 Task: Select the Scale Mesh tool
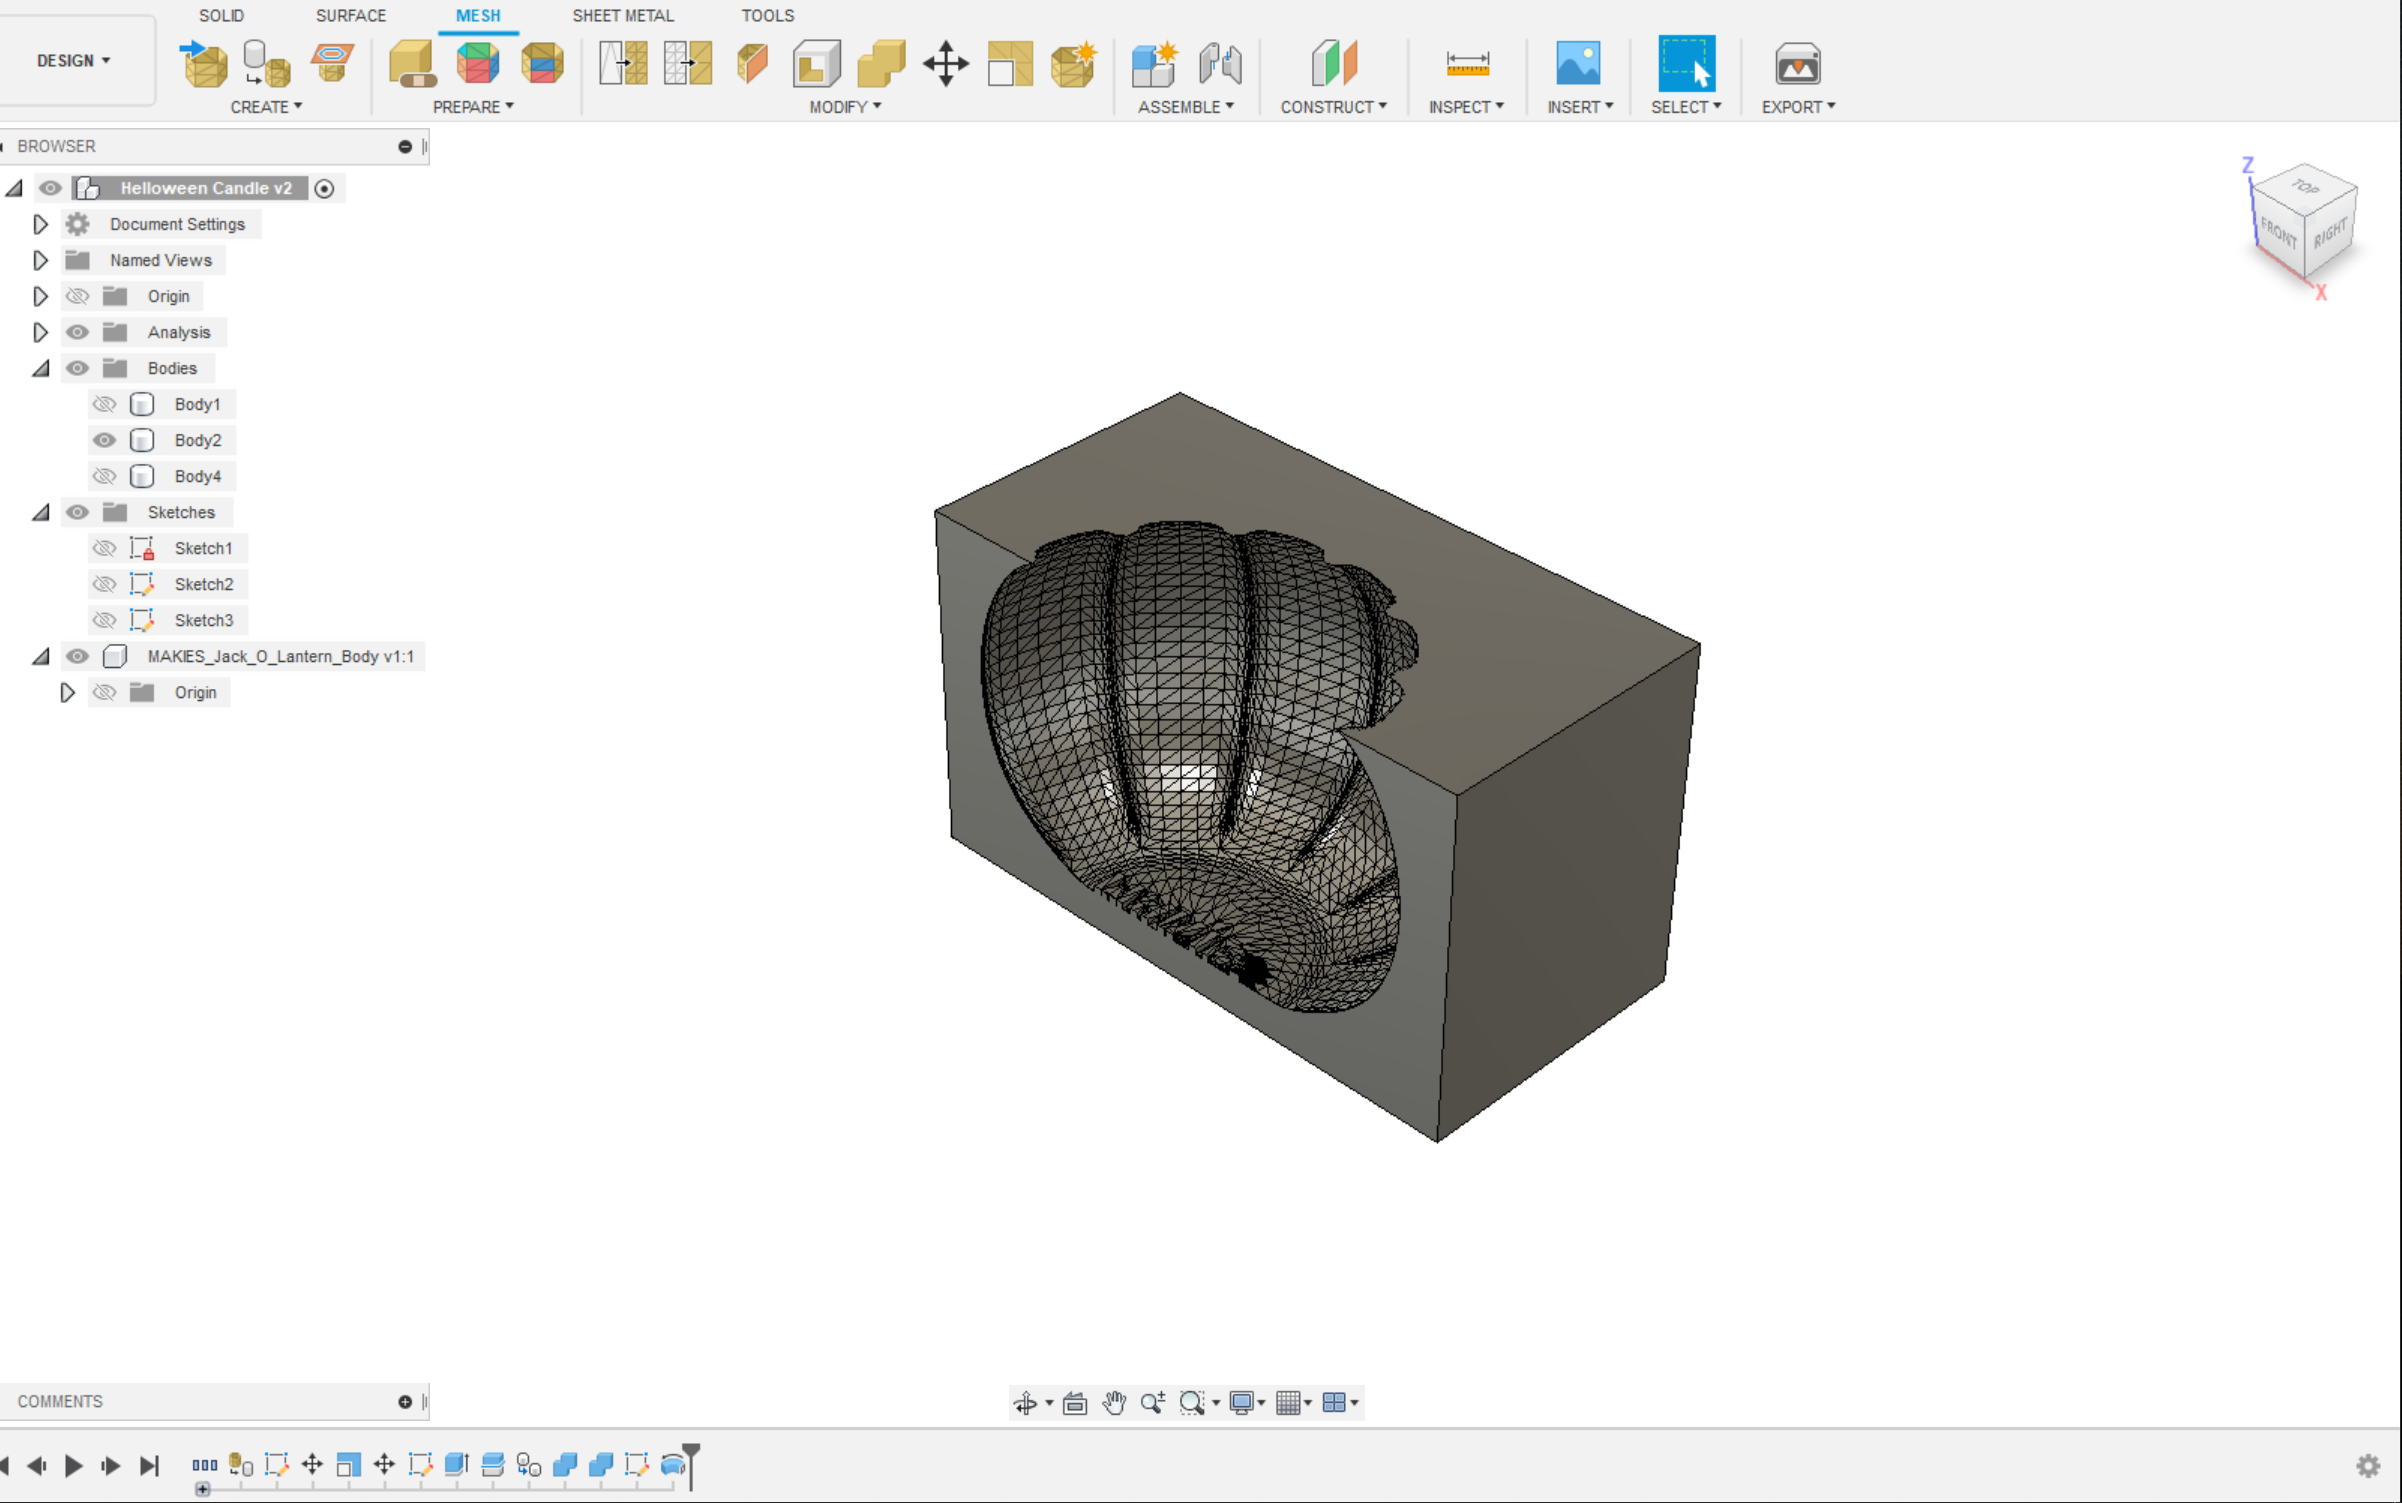1009,64
